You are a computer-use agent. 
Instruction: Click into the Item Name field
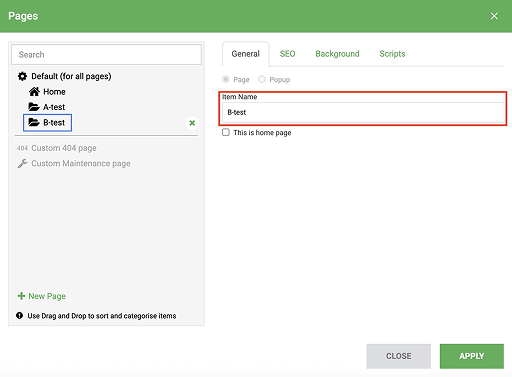point(363,112)
